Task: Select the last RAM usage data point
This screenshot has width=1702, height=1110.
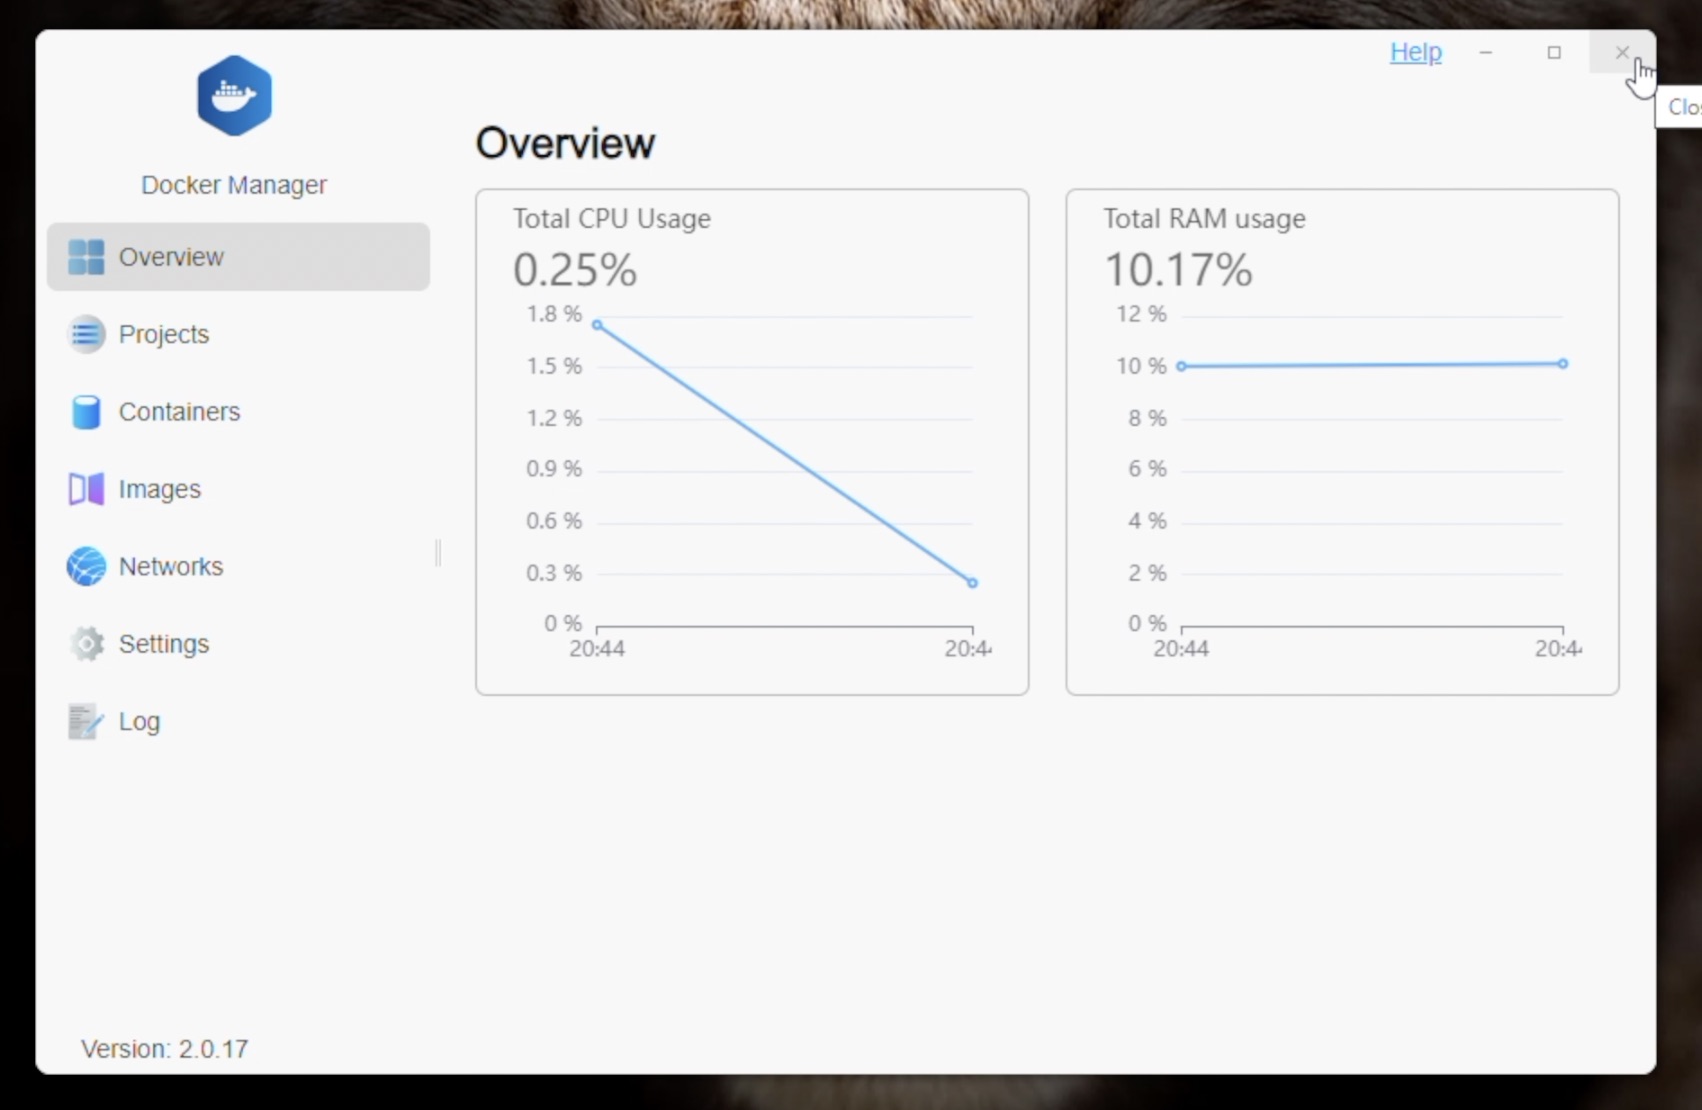Action: click(1562, 364)
